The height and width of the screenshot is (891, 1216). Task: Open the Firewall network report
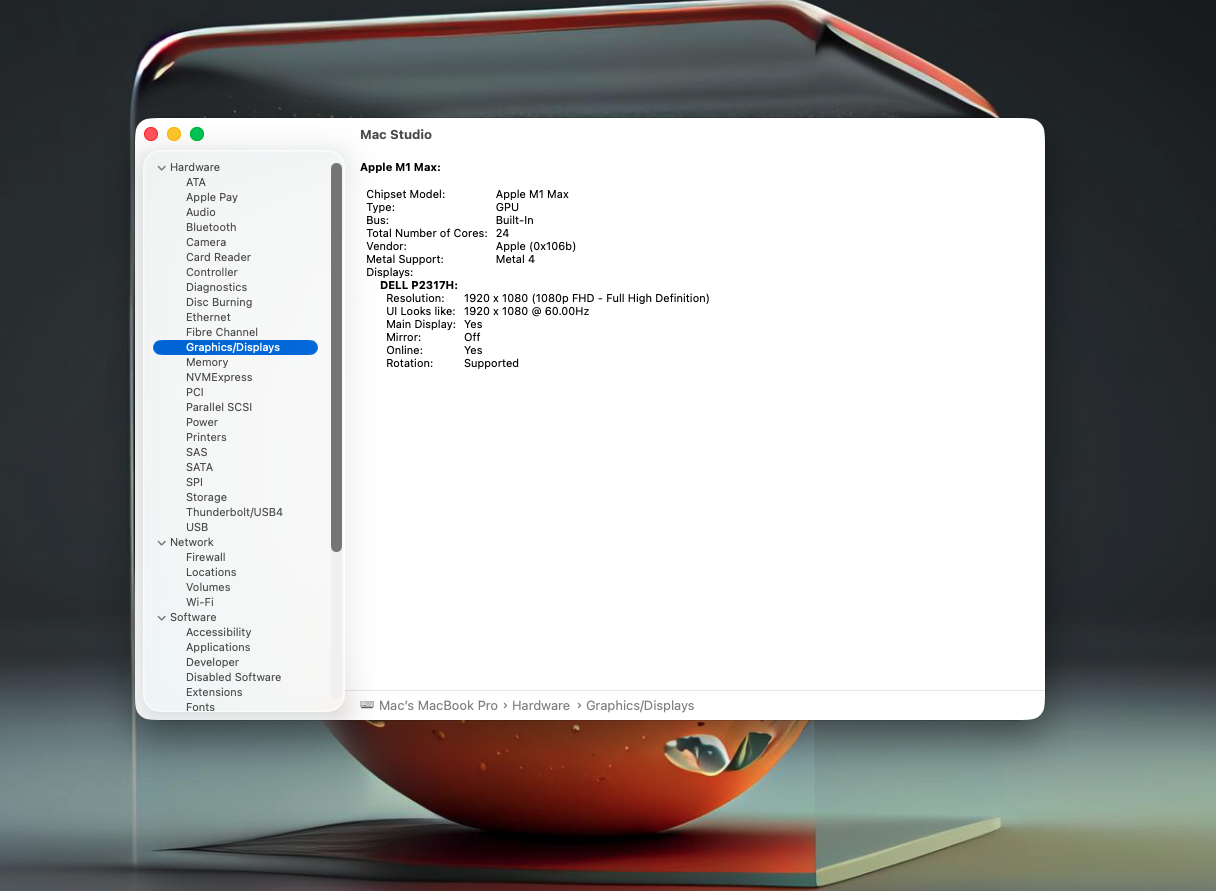[x=205, y=557]
